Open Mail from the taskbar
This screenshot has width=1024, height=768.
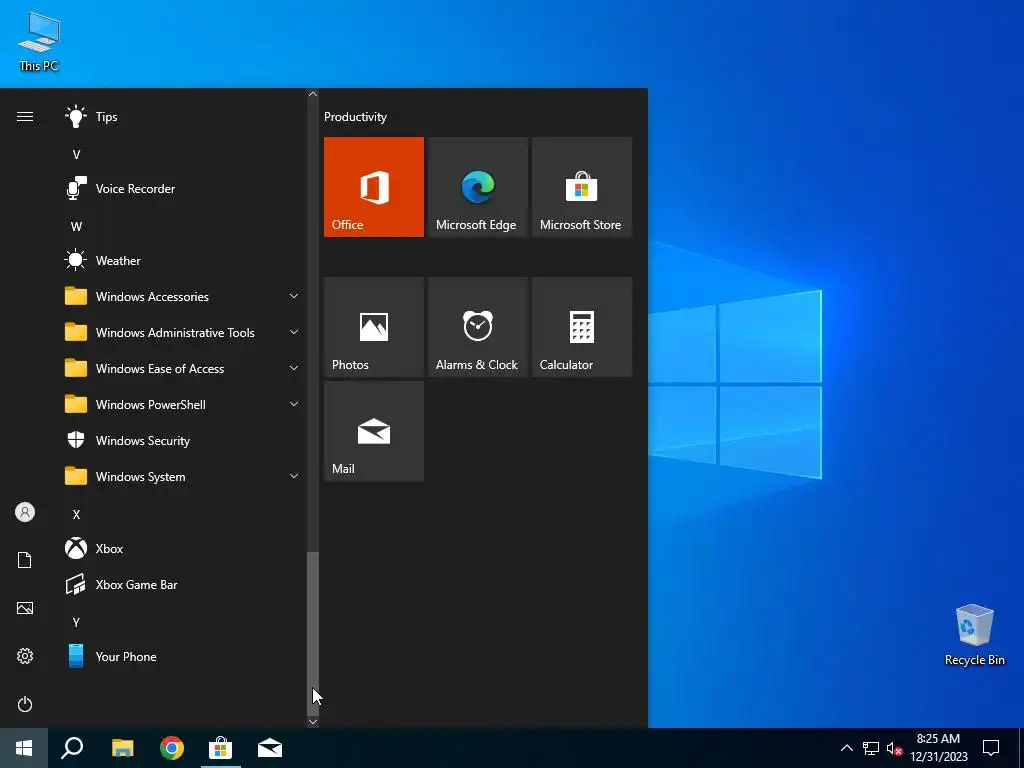[270, 748]
